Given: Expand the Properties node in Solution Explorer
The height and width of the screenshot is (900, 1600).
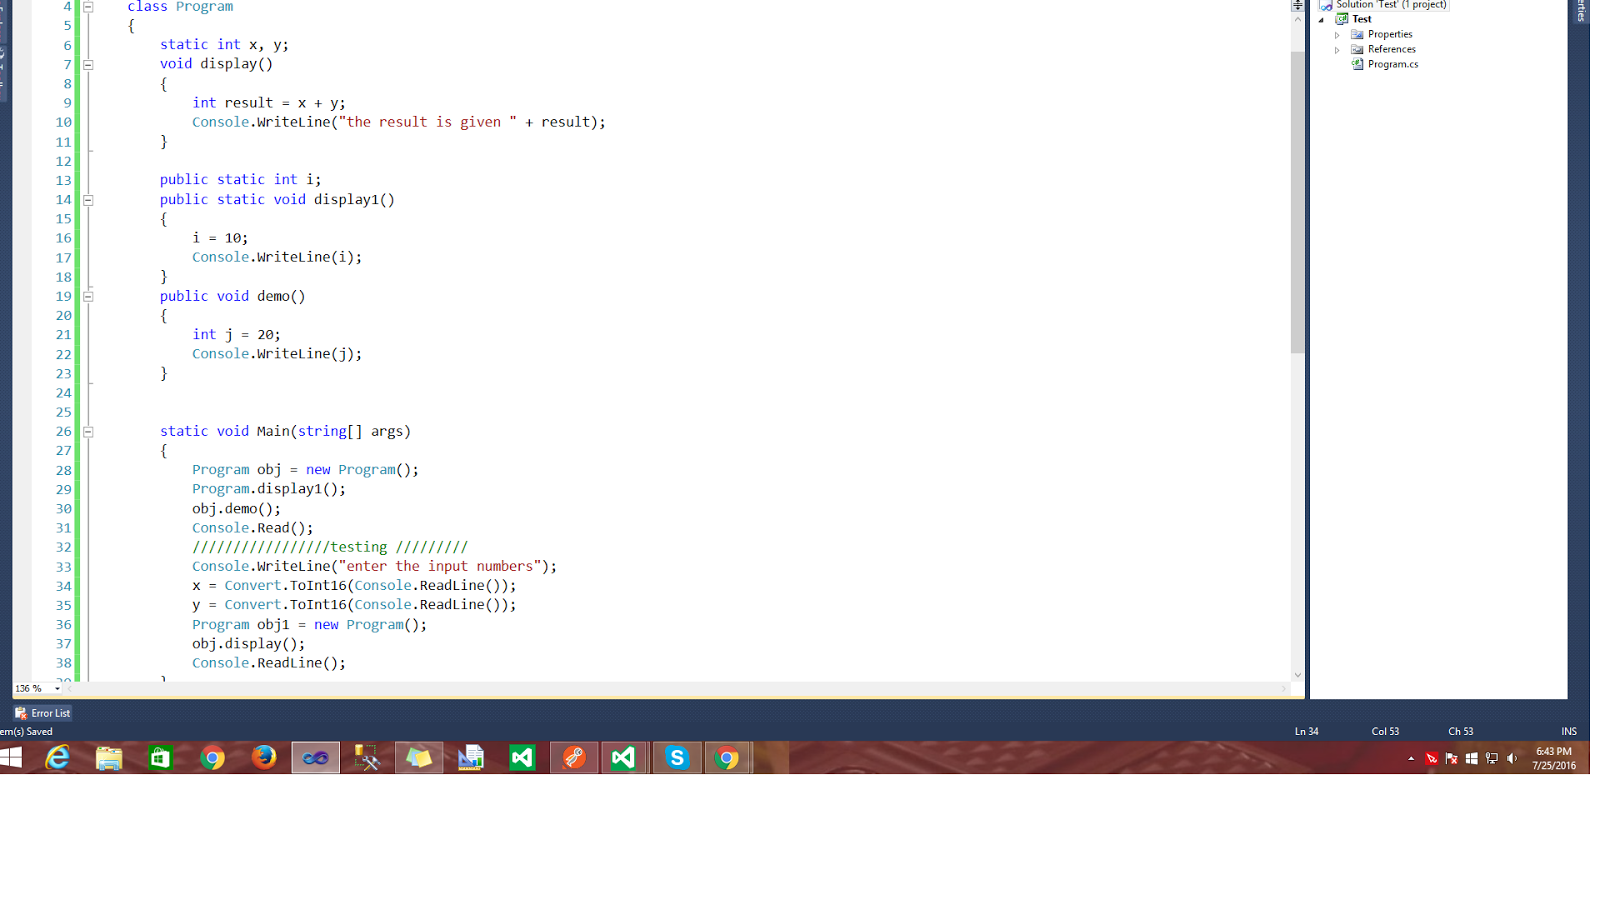Looking at the screenshot, I should 1337,33.
